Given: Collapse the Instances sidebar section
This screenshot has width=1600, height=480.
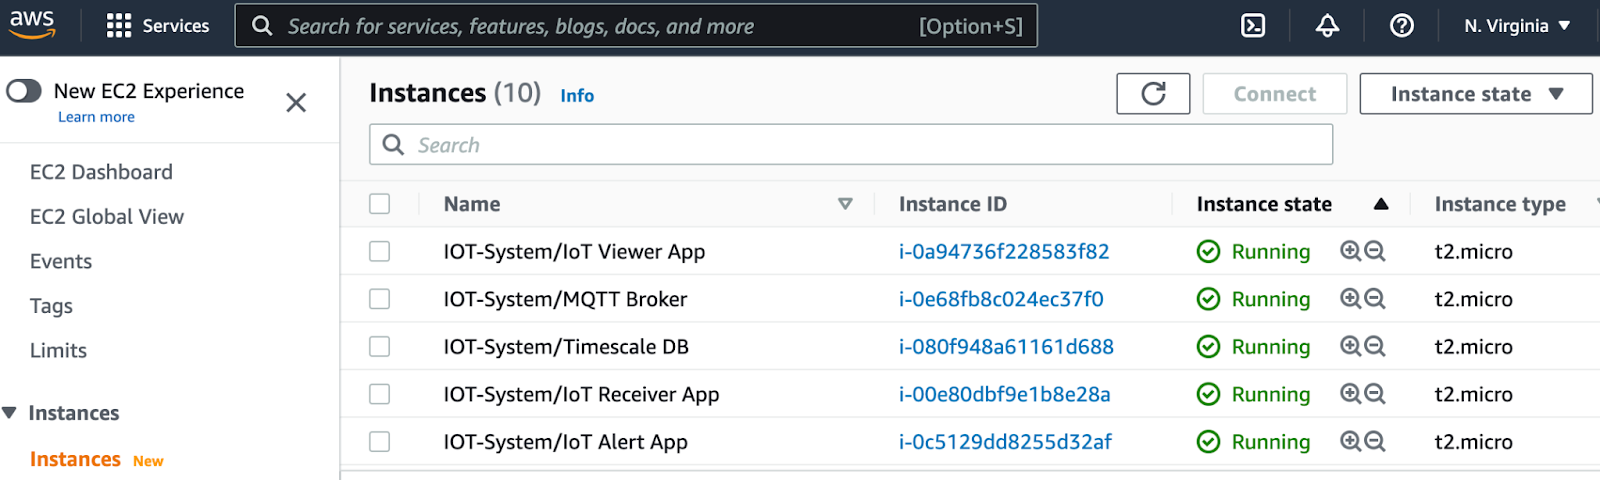Looking at the screenshot, I should [x=10, y=413].
